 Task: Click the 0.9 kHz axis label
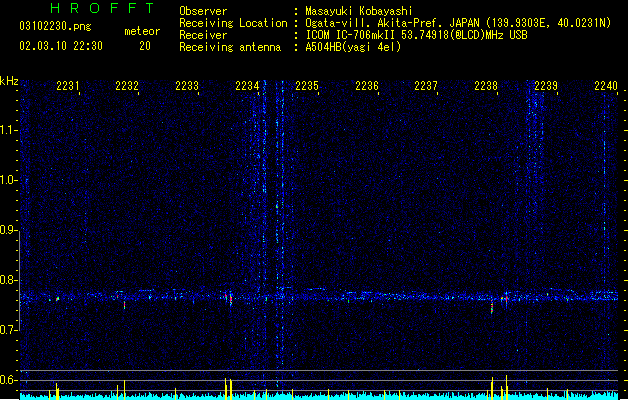[x=8, y=230]
